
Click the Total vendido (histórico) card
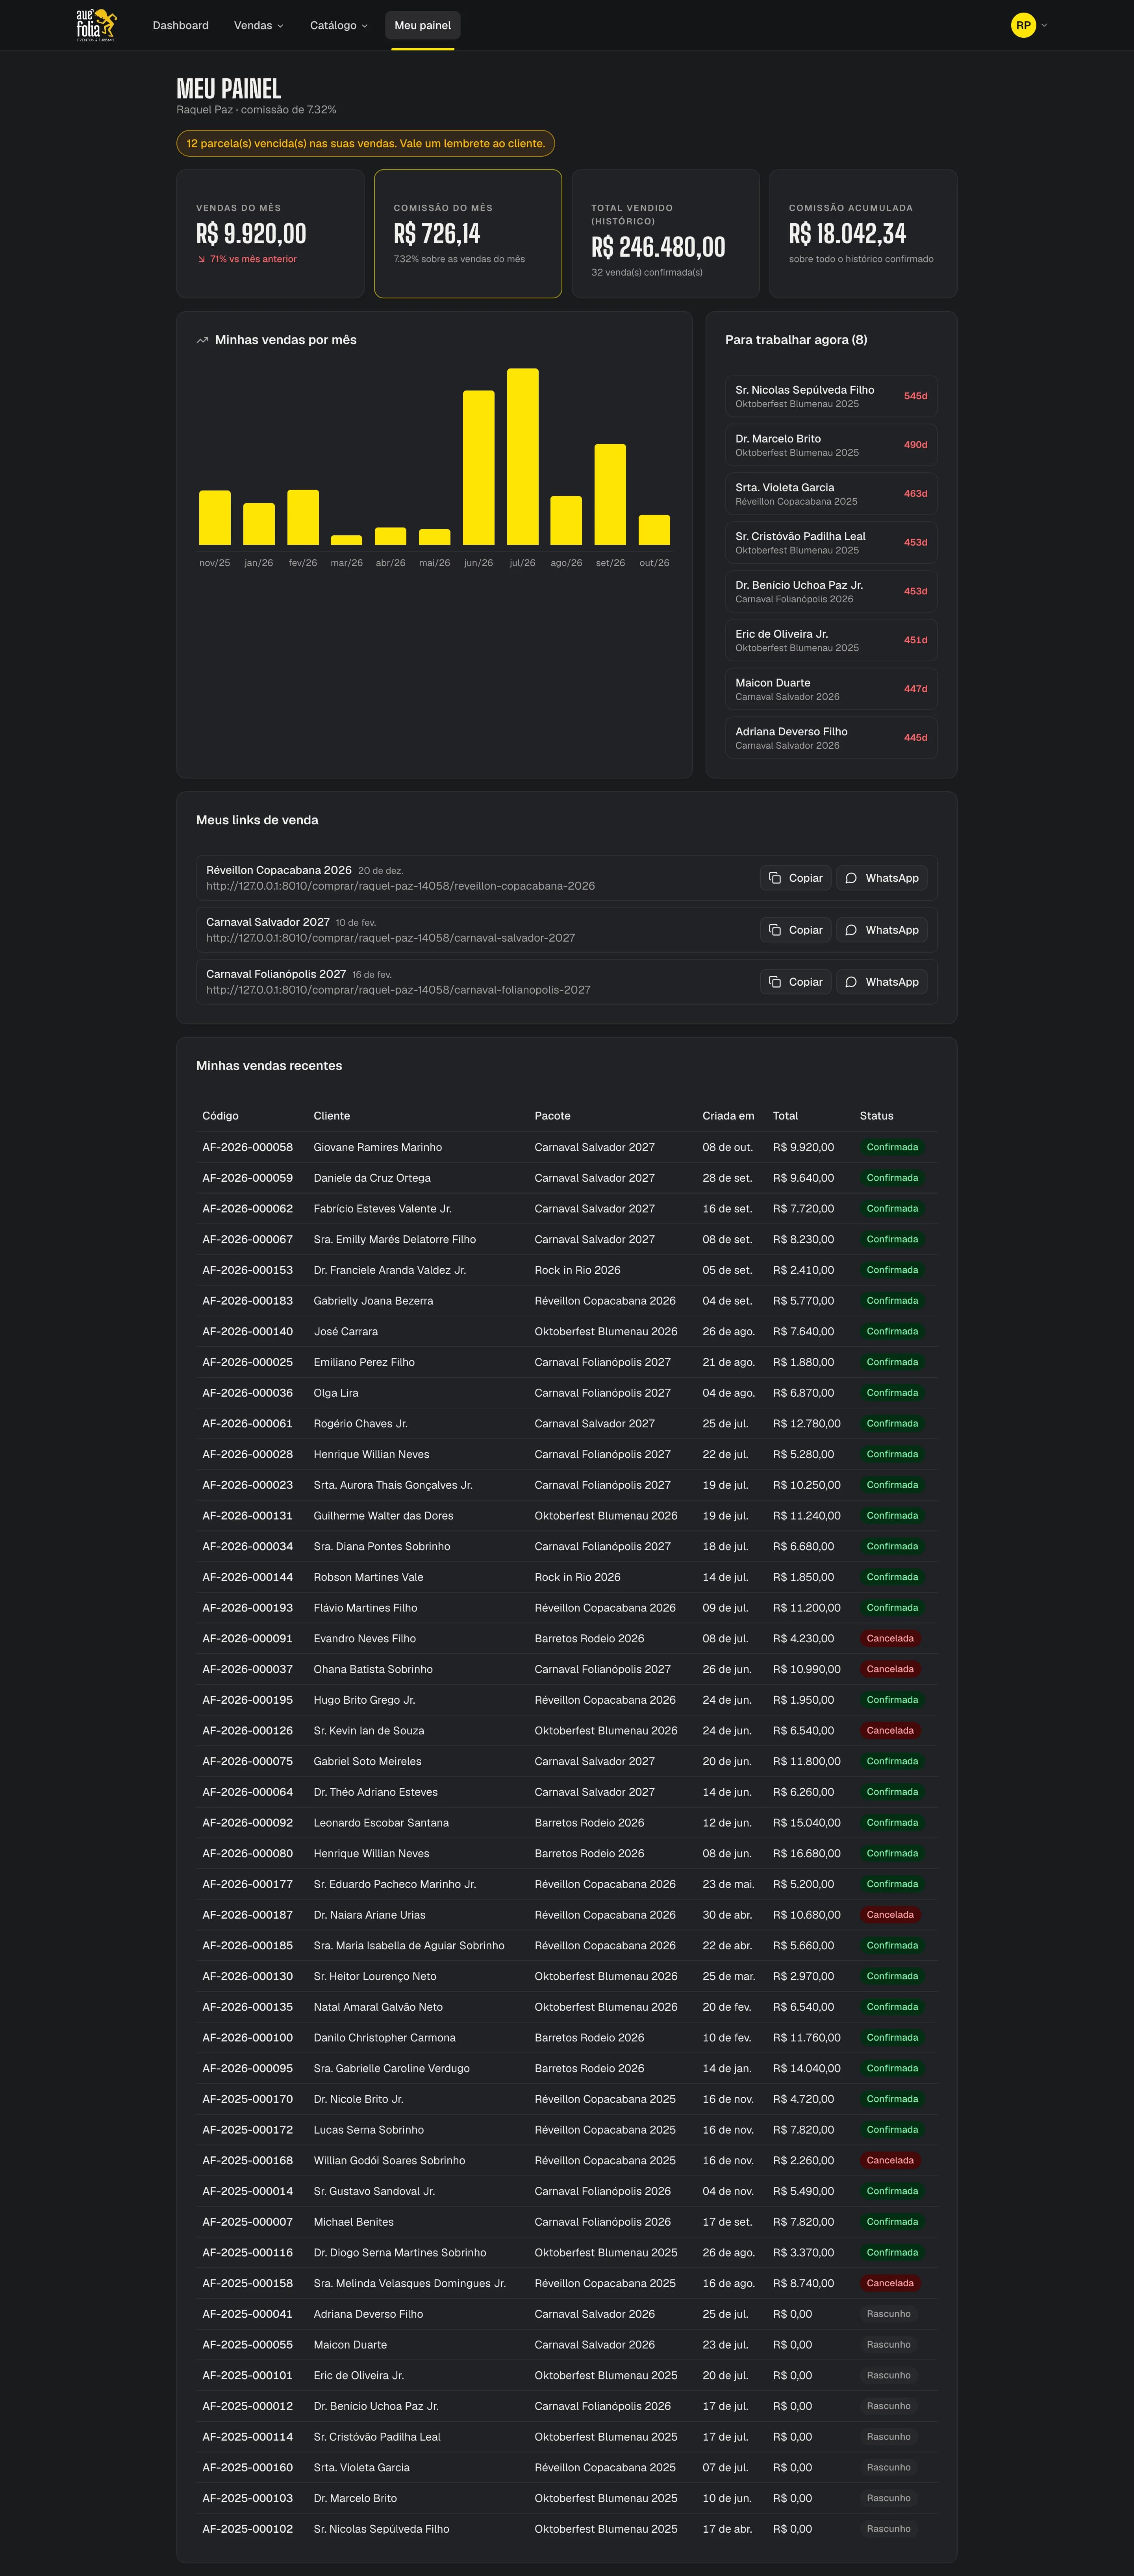tap(665, 234)
